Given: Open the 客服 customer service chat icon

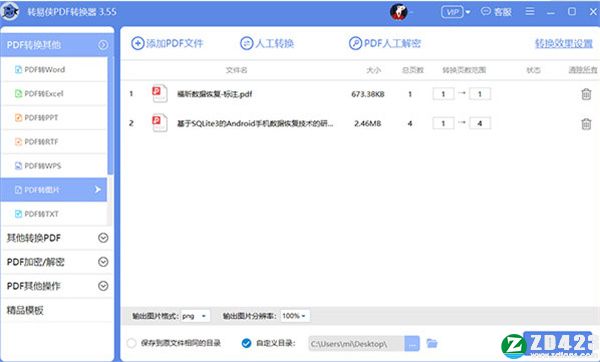Looking at the screenshot, I should pos(486,11).
